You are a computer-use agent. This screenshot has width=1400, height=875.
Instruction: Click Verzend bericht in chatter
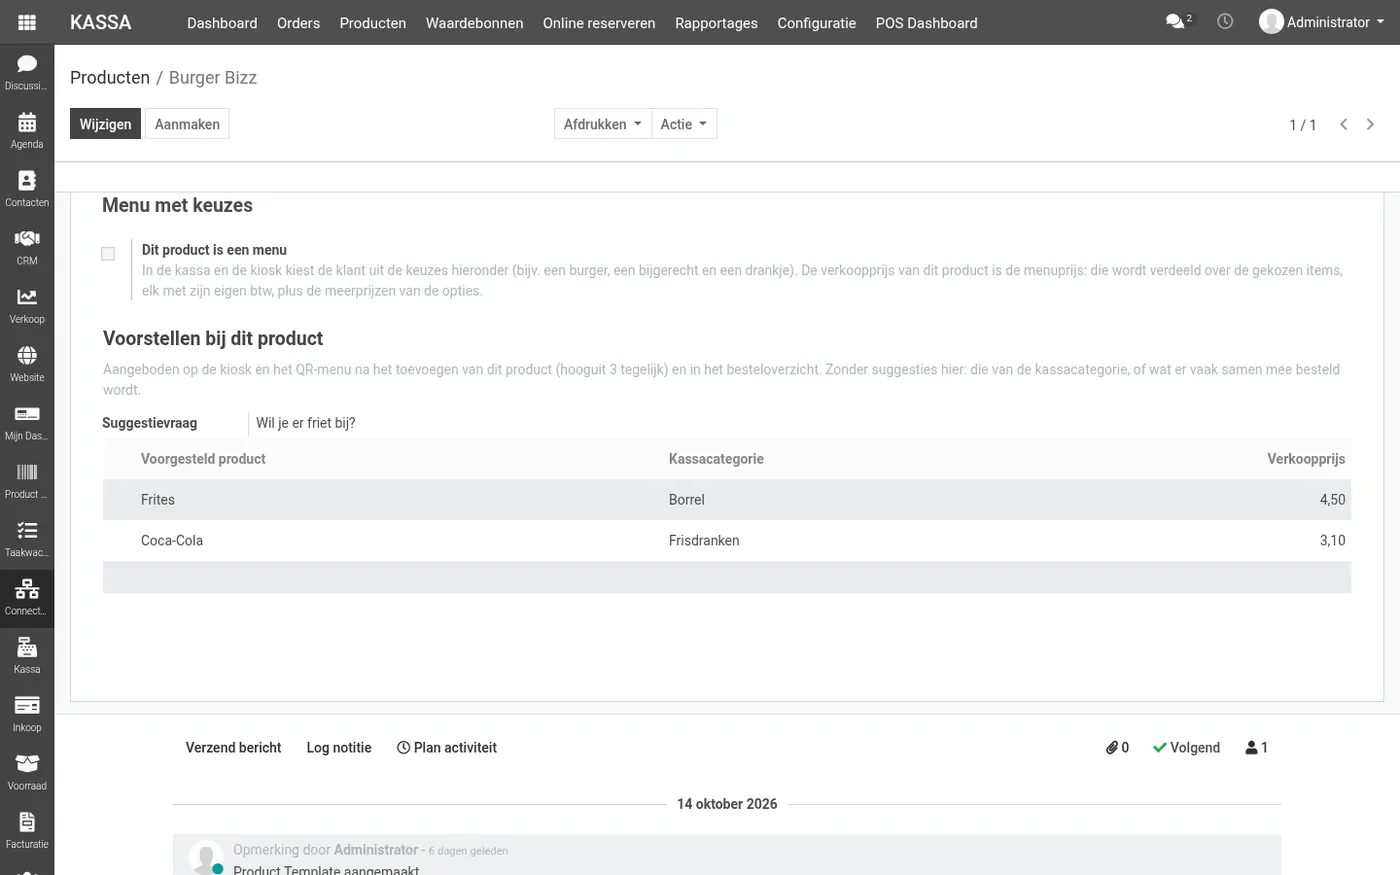click(233, 747)
